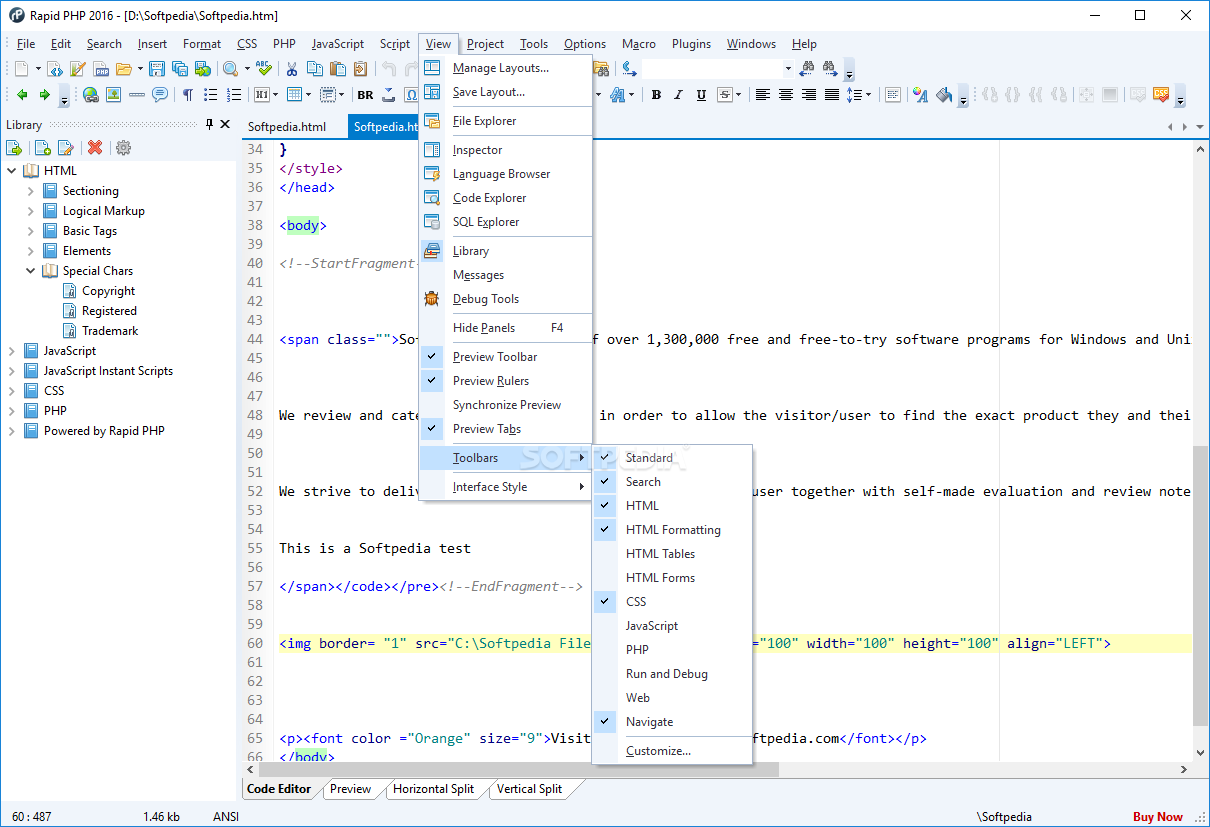Uncheck the Search toolbar option

[672, 482]
